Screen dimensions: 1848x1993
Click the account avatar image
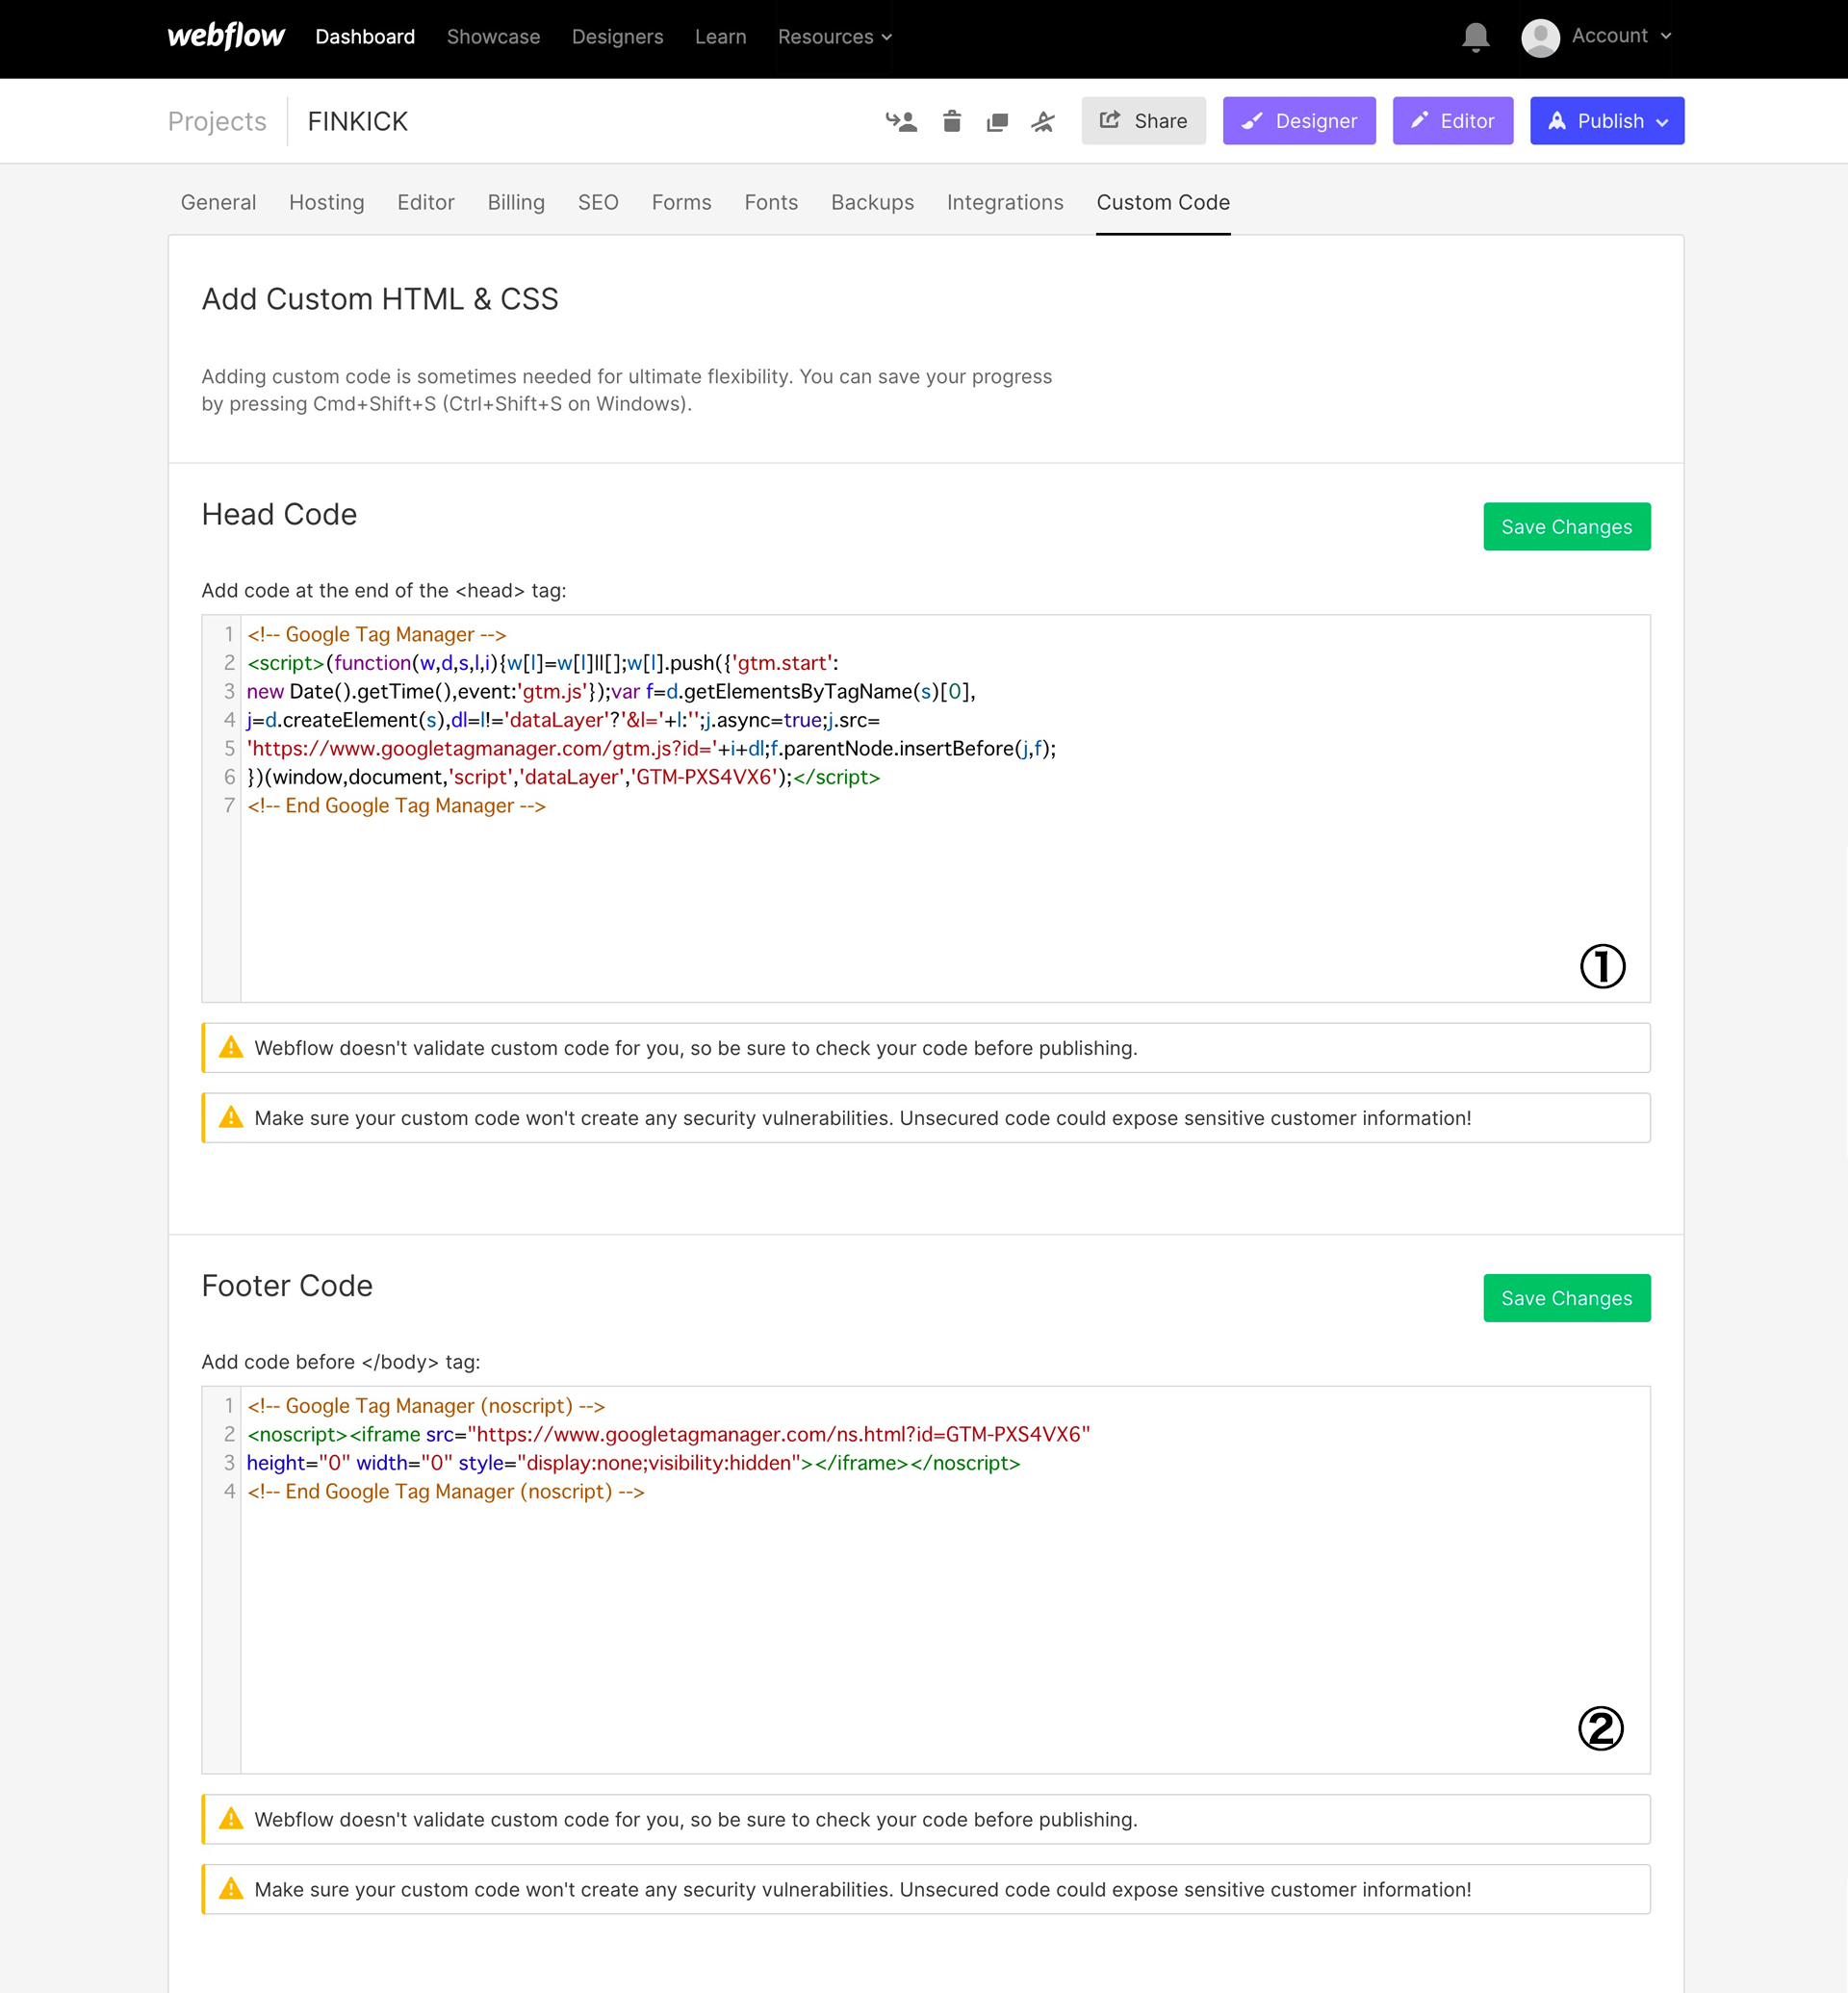1540,38
